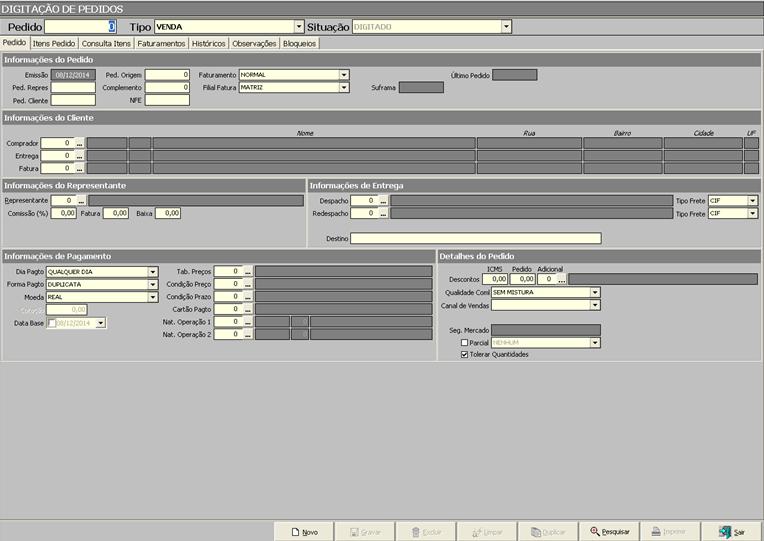Open the Adicional discount lookup ellipsis button
This screenshot has height=541, width=764.
(562, 279)
